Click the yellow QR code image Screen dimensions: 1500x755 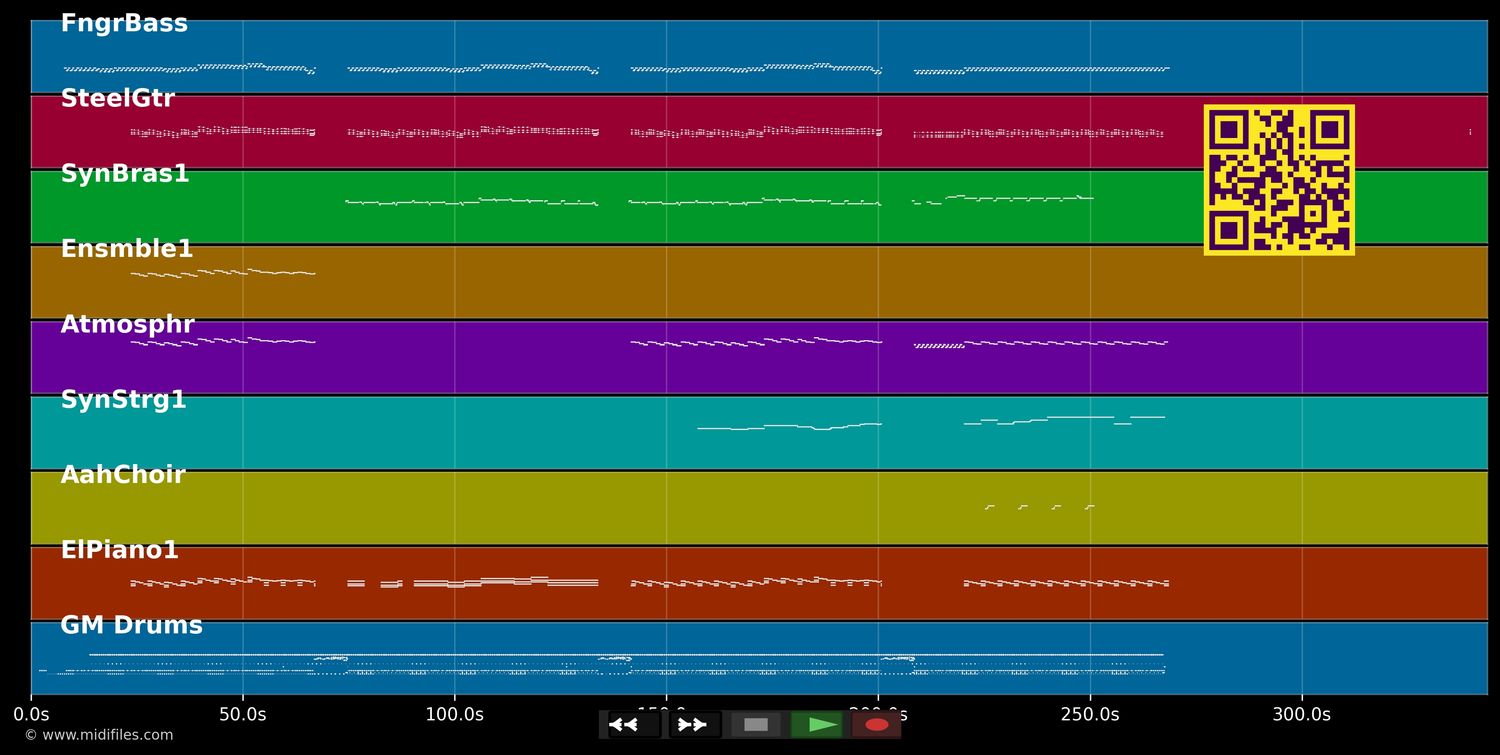click(x=1279, y=180)
